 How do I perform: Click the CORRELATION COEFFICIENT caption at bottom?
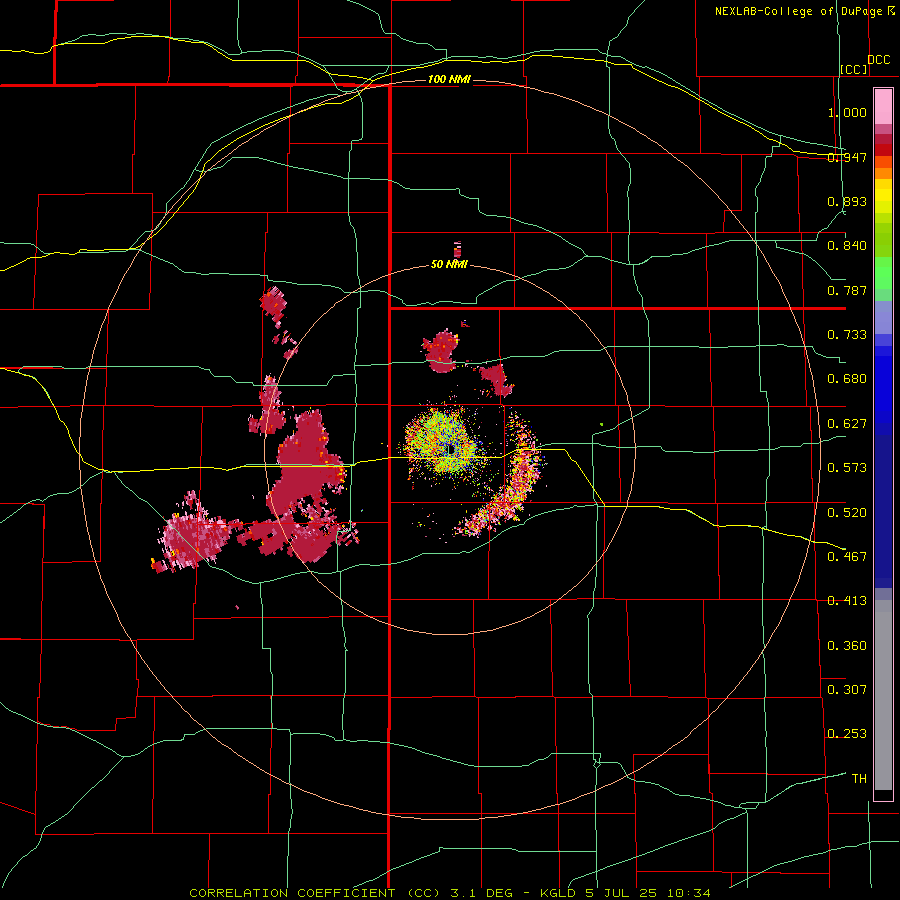coord(449,893)
